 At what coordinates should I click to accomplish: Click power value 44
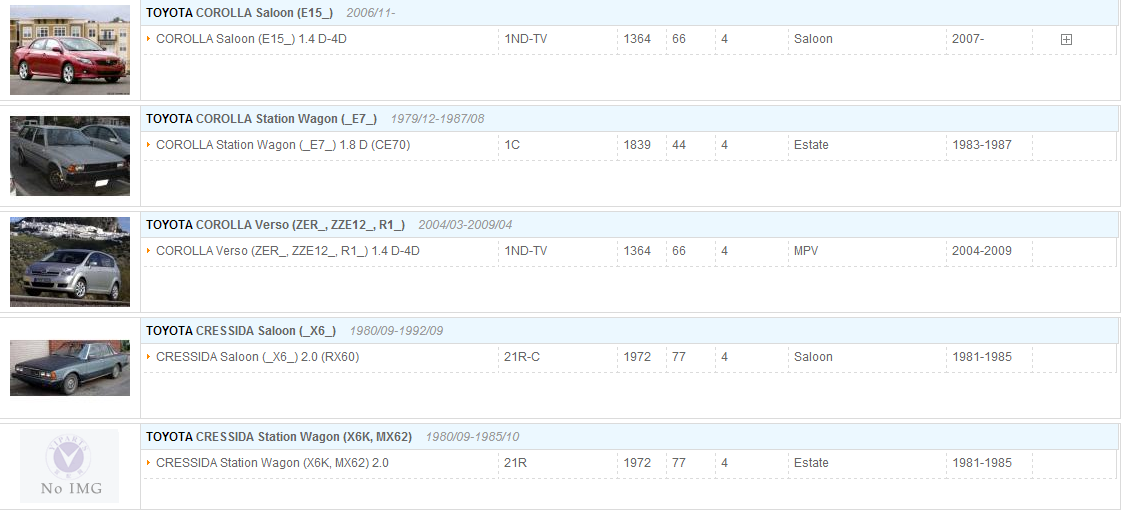click(x=679, y=144)
